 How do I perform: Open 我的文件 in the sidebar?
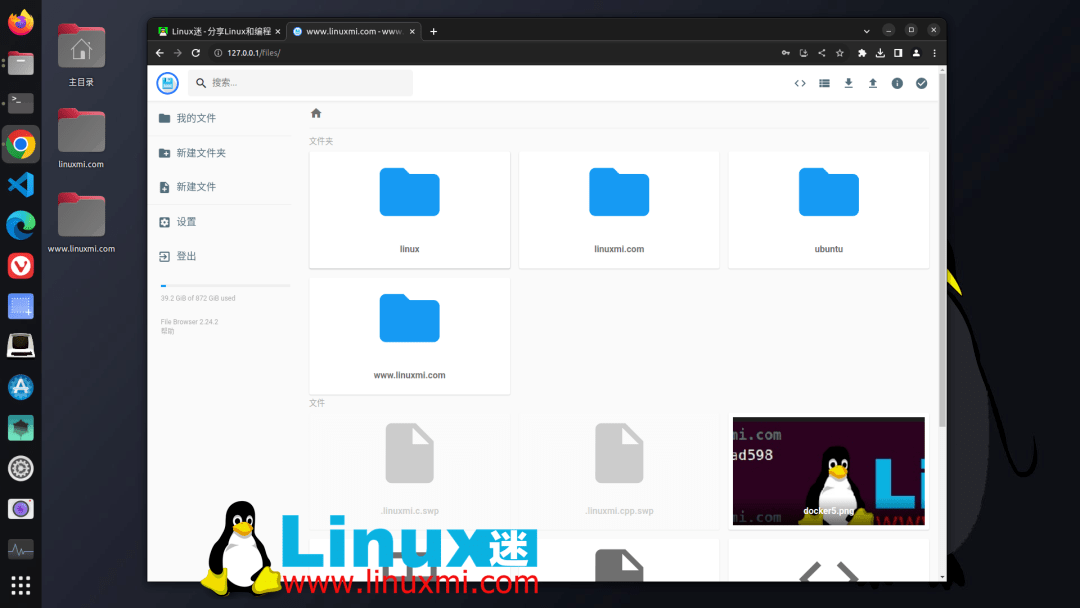[220, 118]
